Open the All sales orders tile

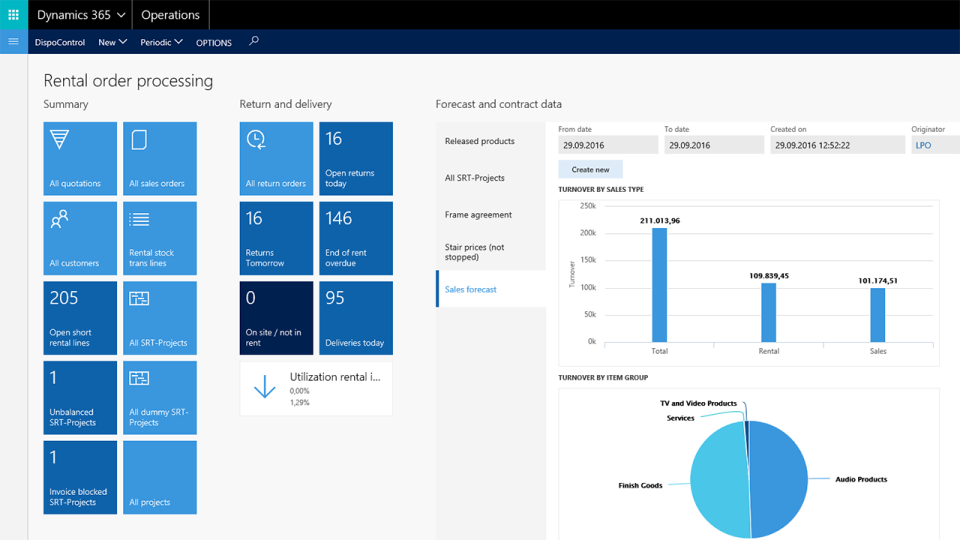(160, 159)
